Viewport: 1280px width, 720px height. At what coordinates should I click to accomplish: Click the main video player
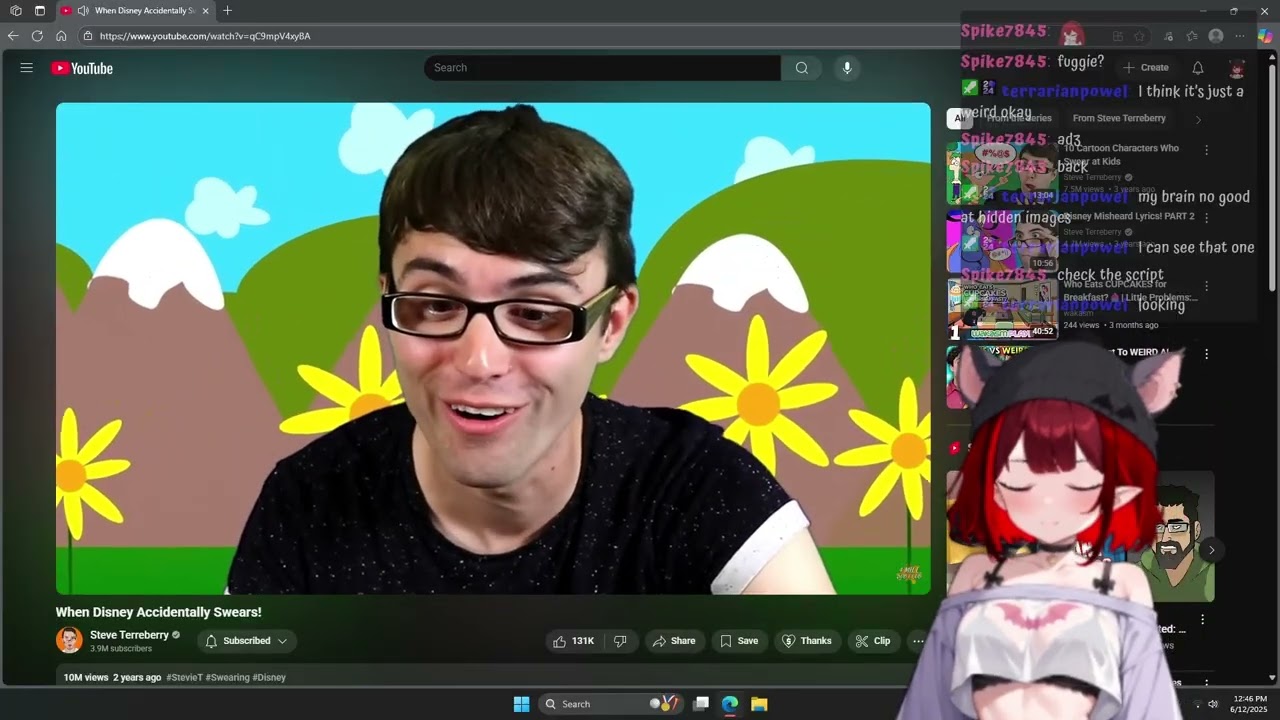493,348
